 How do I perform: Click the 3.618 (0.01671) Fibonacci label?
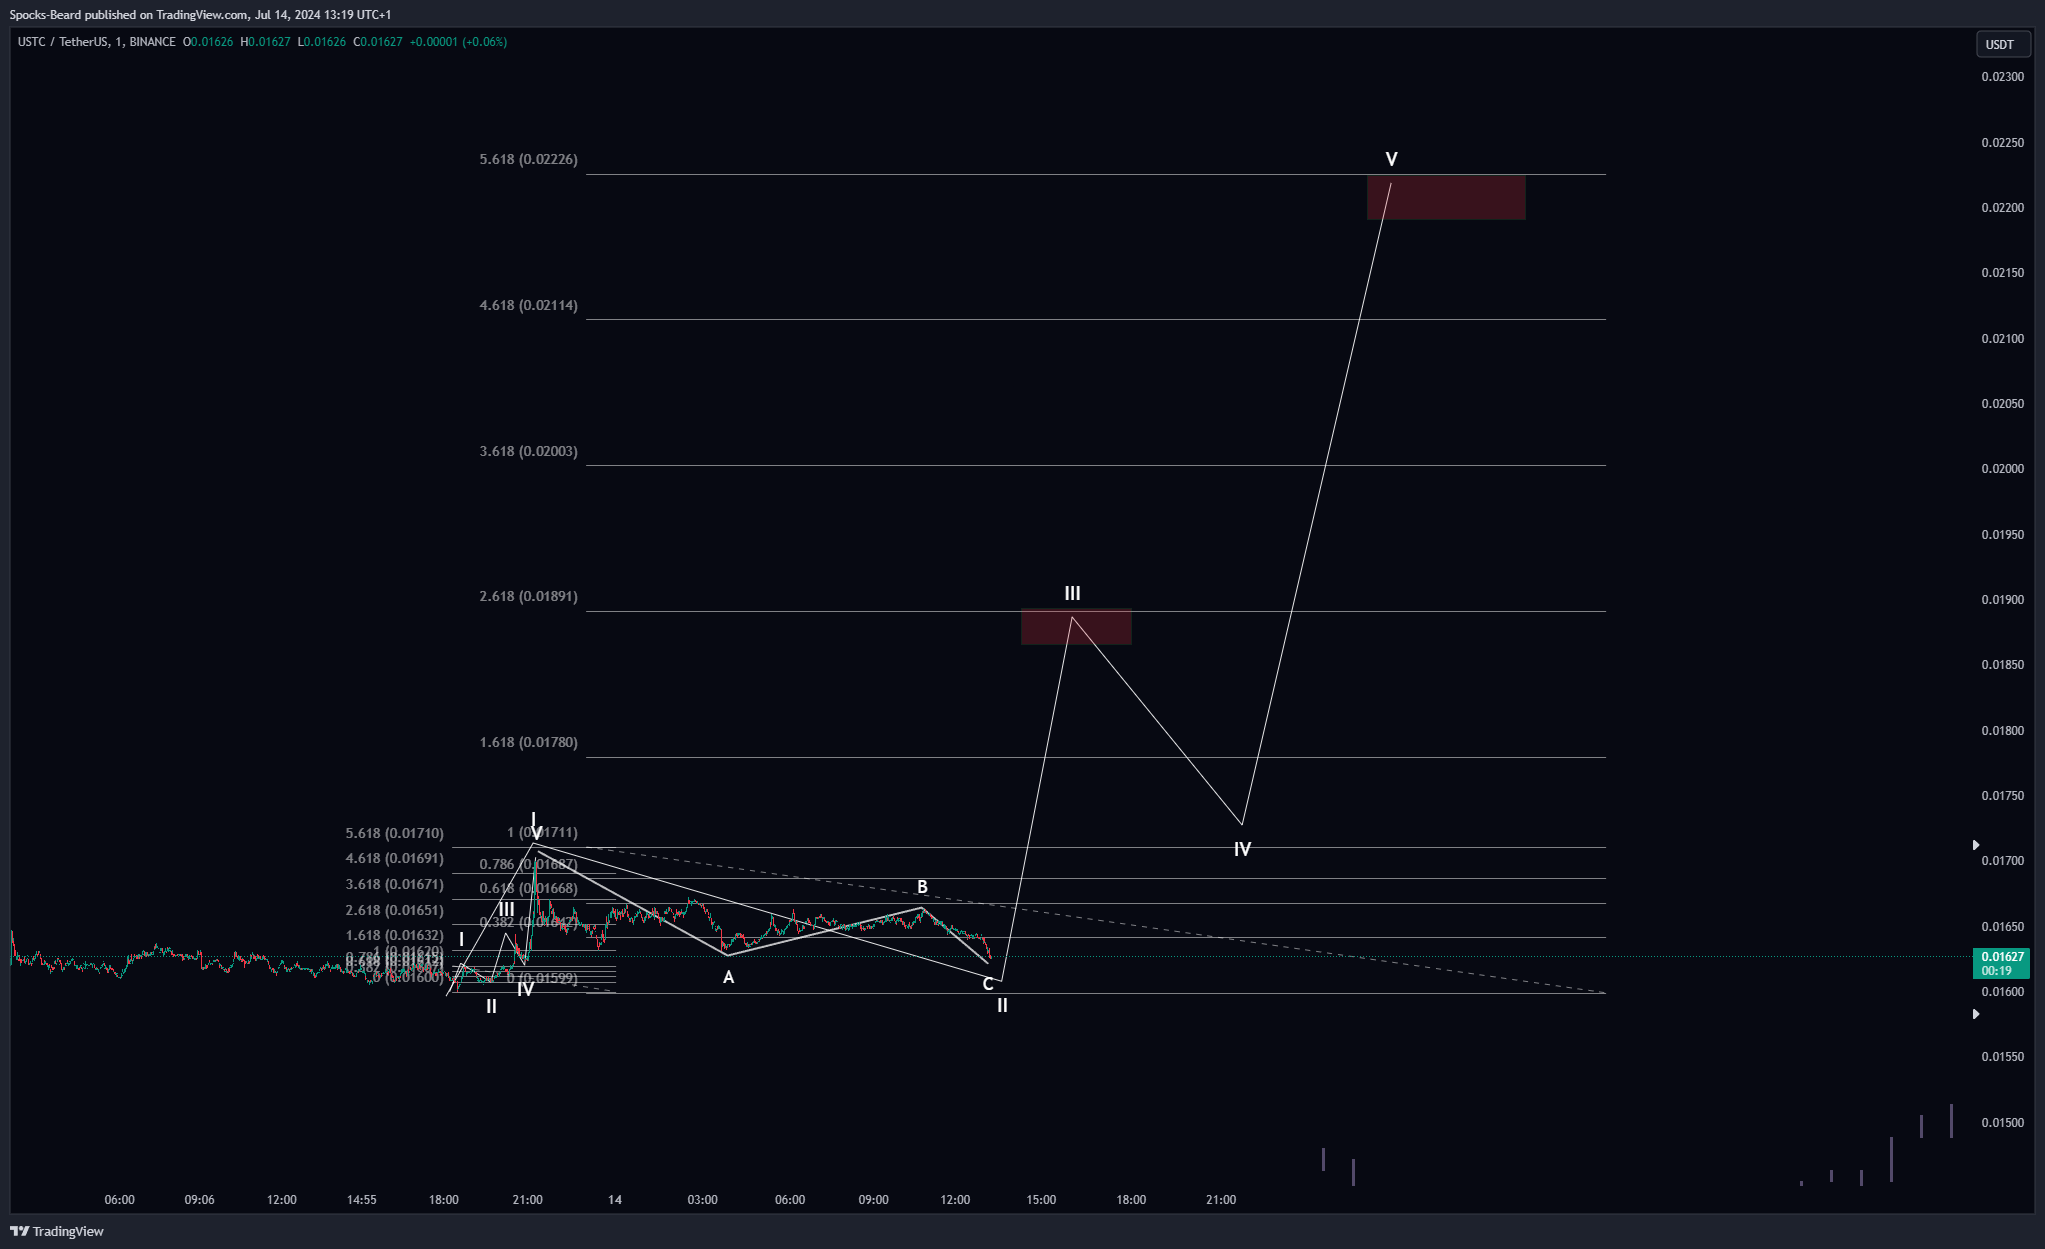[x=394, y=884]
